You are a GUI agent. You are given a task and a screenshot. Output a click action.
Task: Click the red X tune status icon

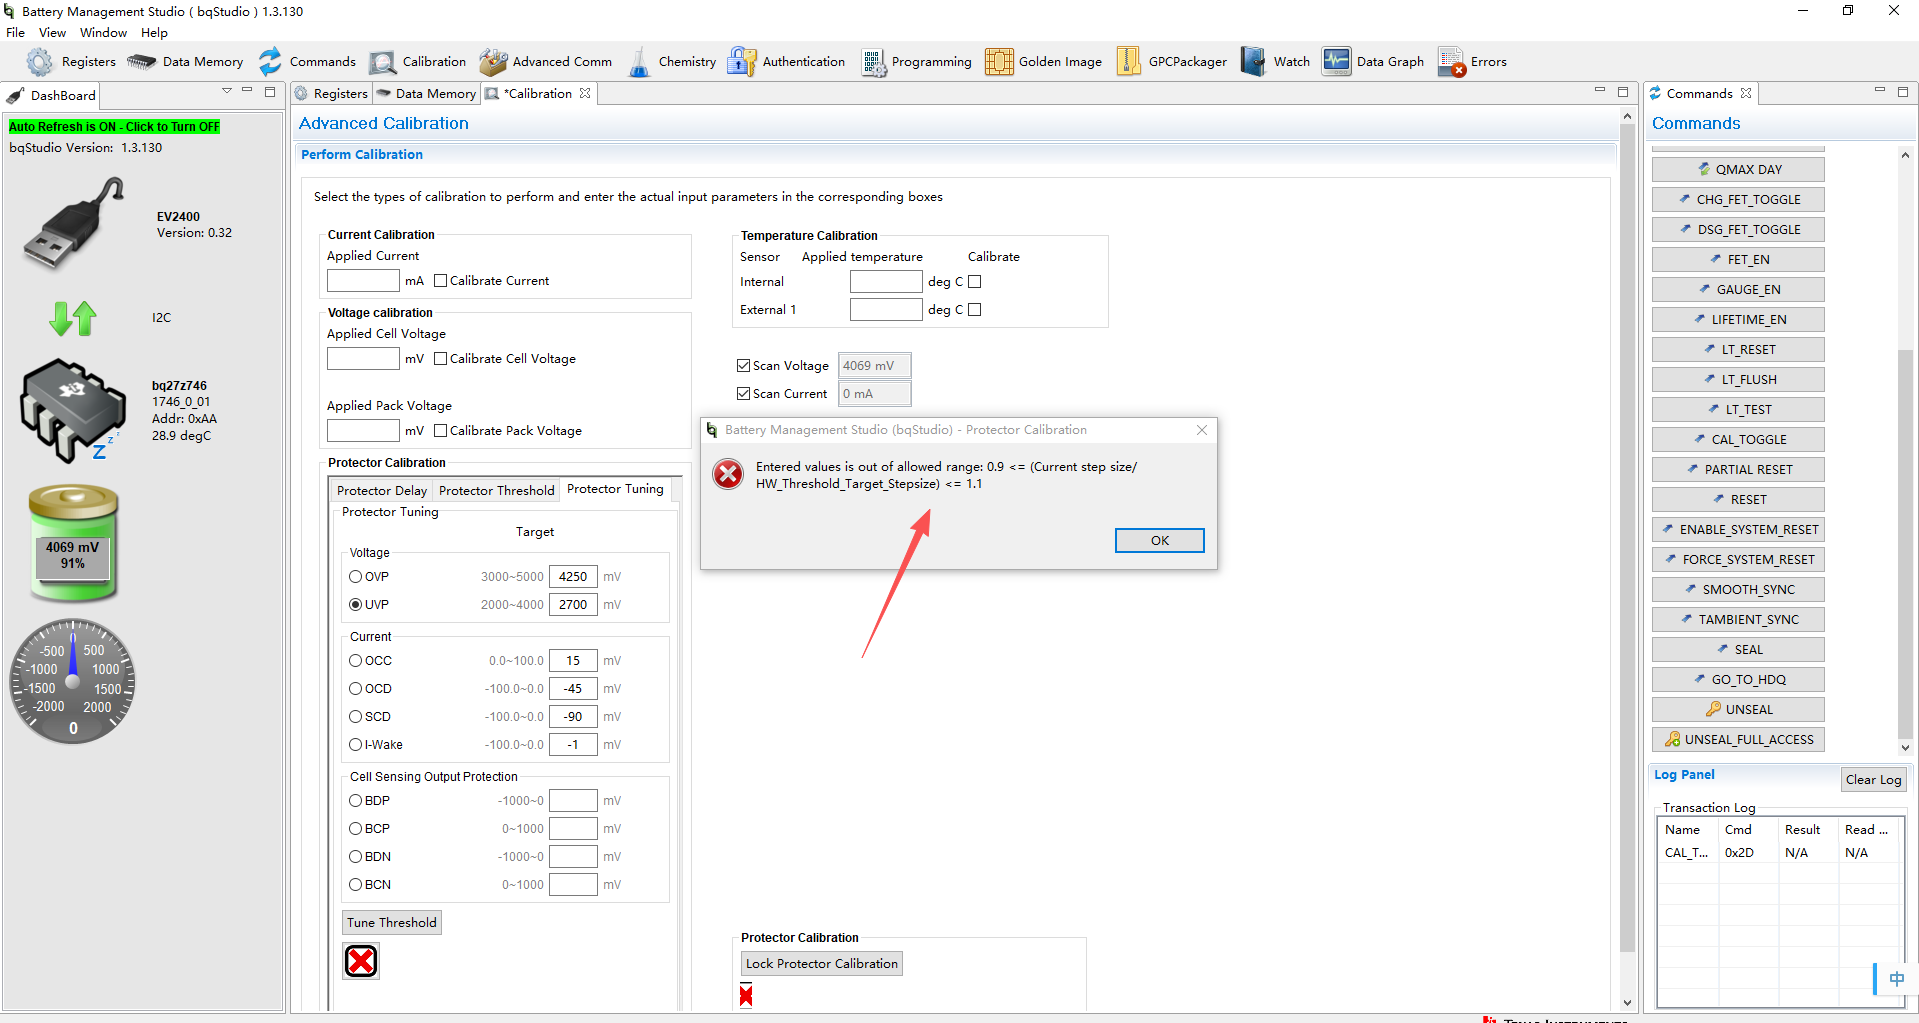pyautogui.click(x=361, y=961)
